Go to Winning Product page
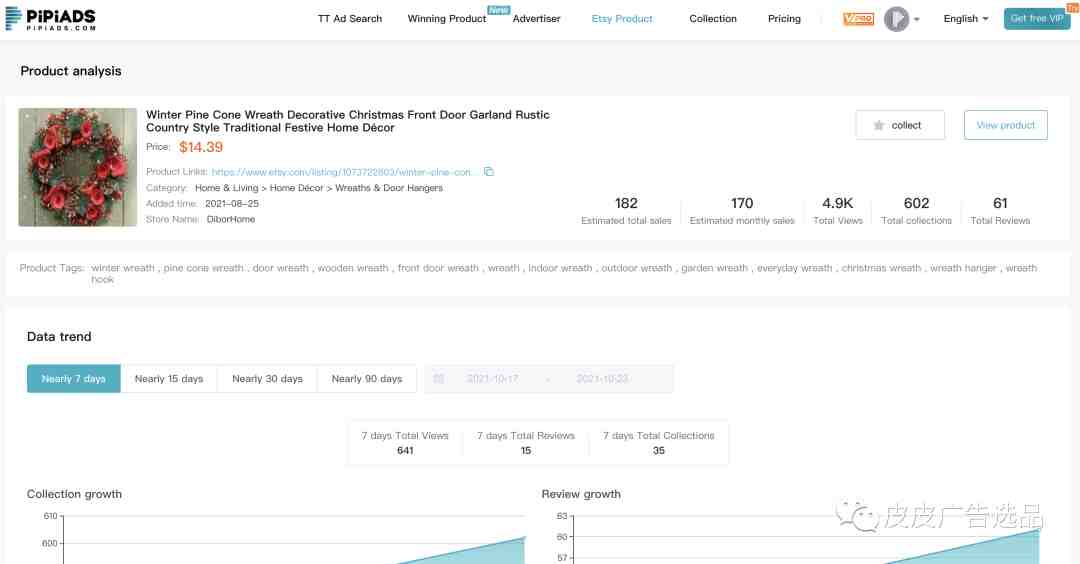 (x=447, y=19)
